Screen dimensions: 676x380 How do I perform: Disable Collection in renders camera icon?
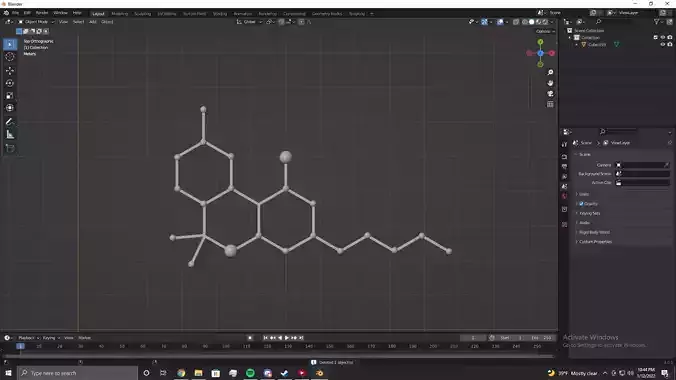670,38
